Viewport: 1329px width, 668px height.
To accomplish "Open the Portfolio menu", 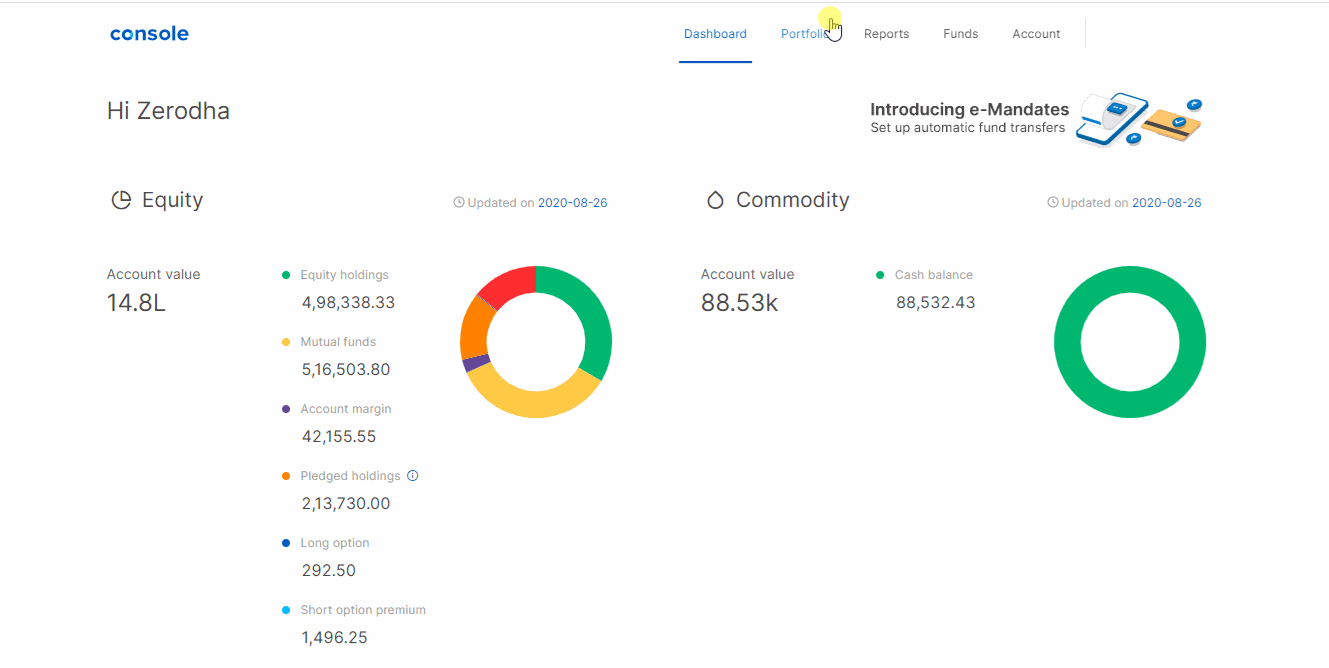I will pos(804,34).
